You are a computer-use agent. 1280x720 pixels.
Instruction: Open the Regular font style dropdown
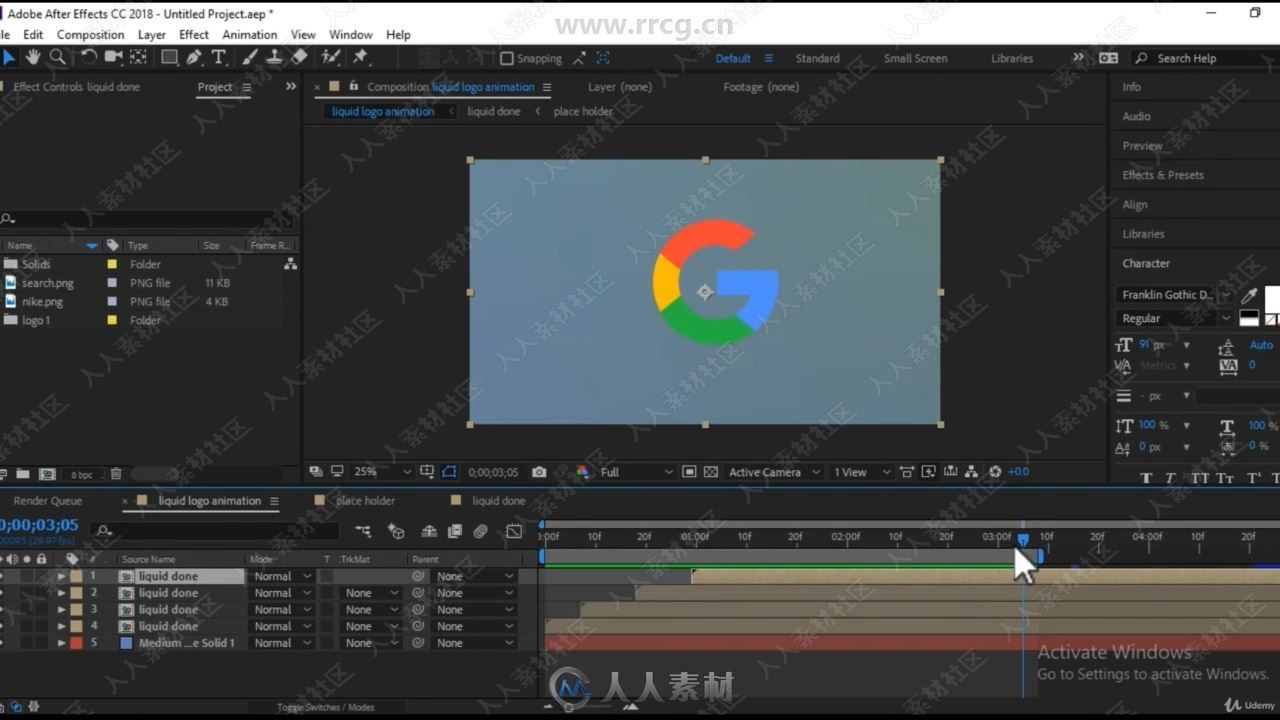click(1175, 318)
